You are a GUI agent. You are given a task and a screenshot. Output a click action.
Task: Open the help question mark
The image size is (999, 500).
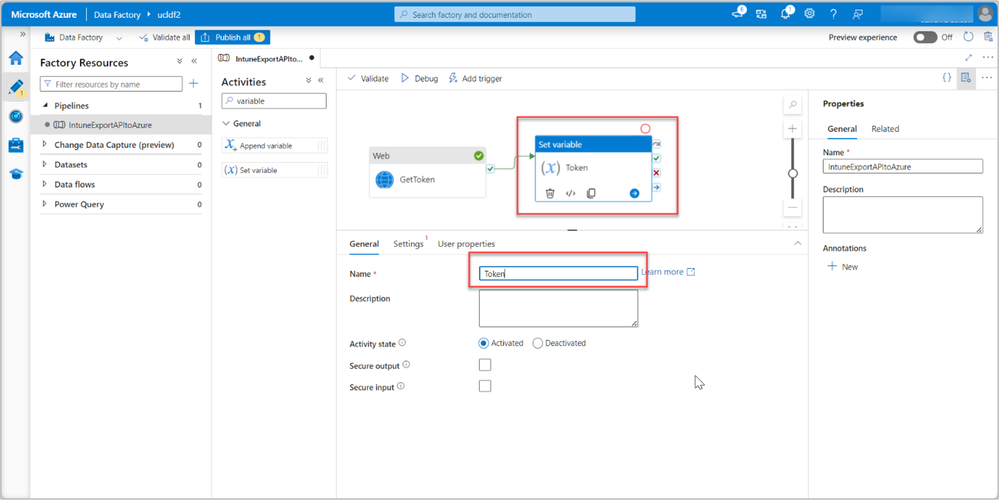(833, 14)
